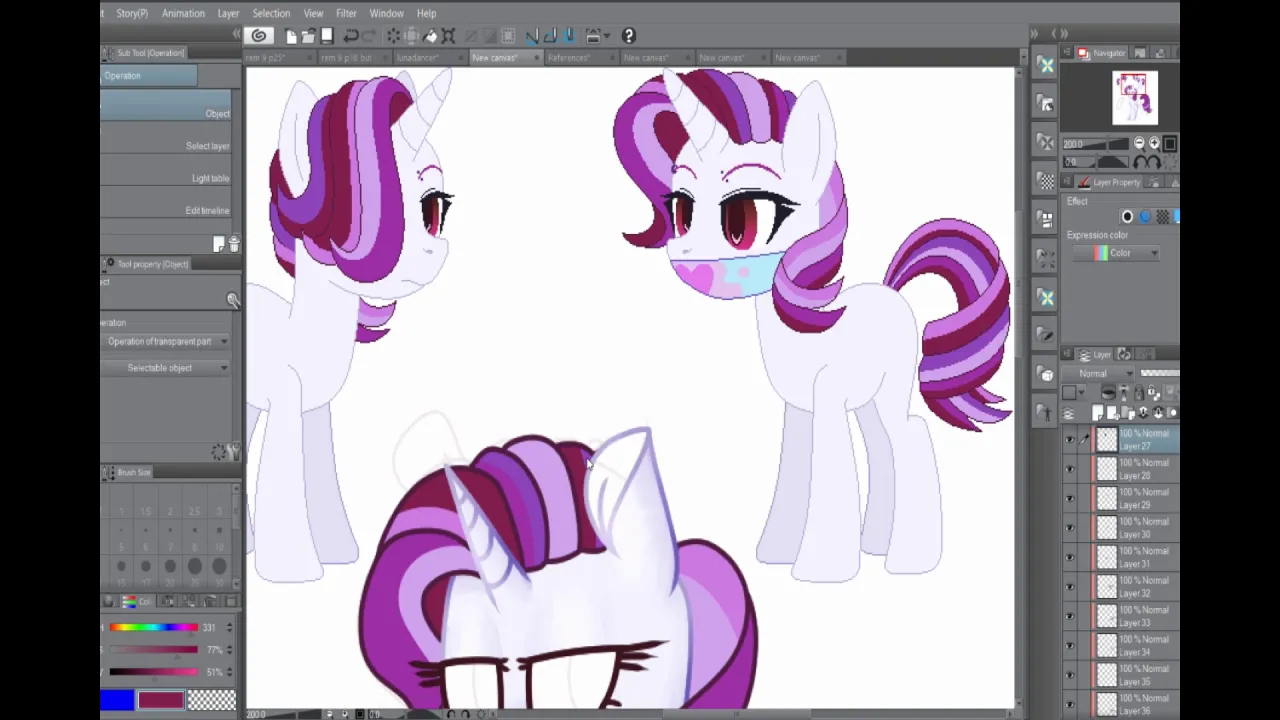
Task: Select brush size 10 preset
Action: 219,537
